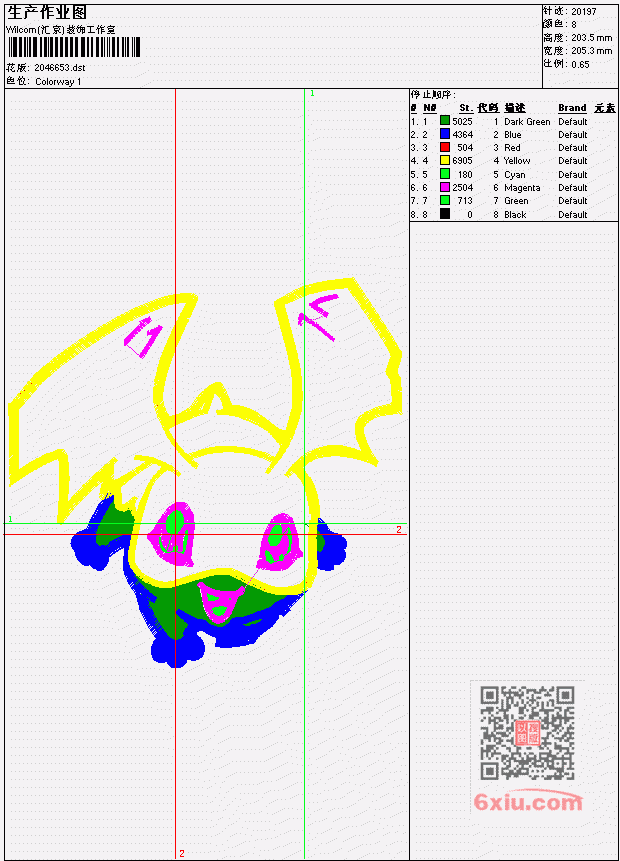Click the file name 2046653.dst

pyautogui.click(x=60, y=68)
